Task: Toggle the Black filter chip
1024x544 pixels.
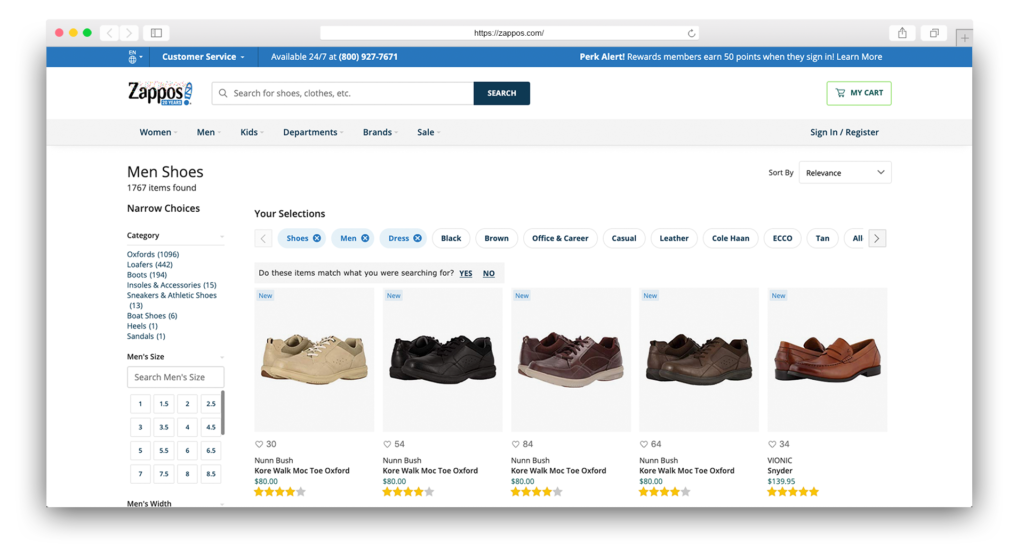Action: pyautogui.click(x=451, y=238)
